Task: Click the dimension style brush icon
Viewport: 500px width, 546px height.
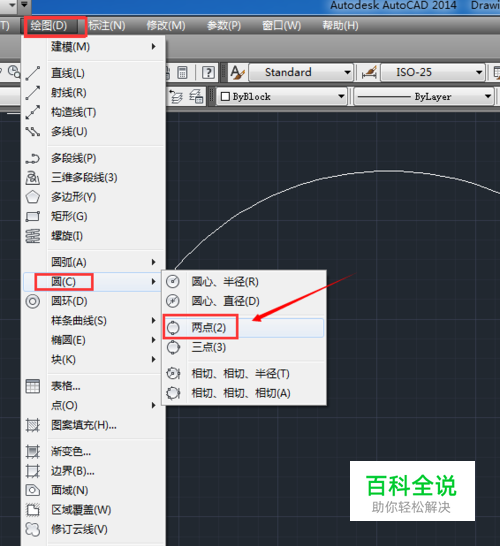Action: click(369, 72)
